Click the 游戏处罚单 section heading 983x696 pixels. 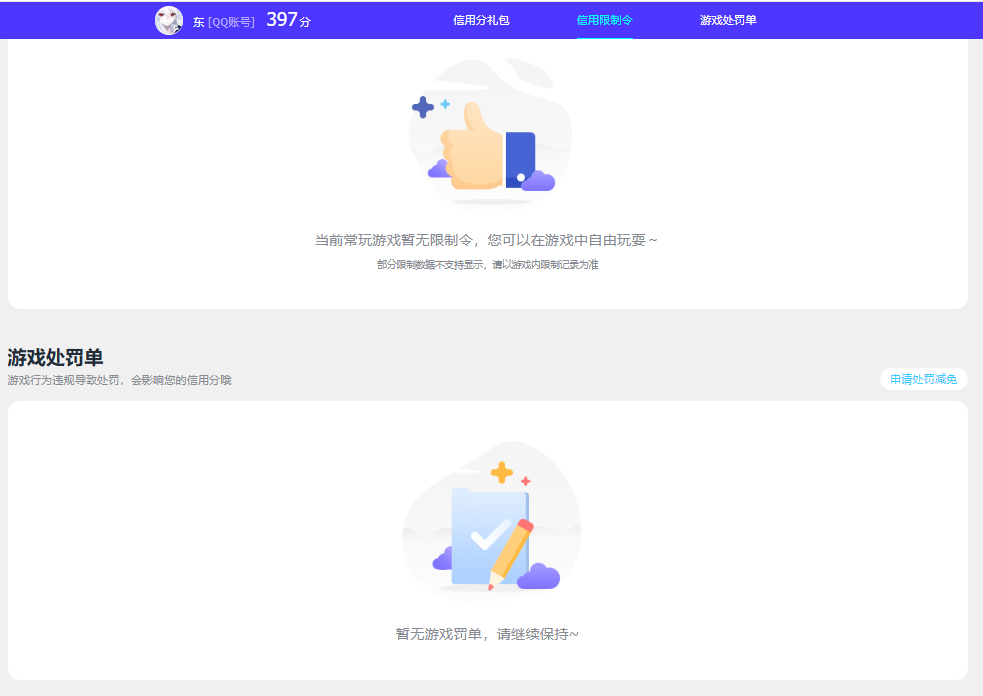(55, 357)
